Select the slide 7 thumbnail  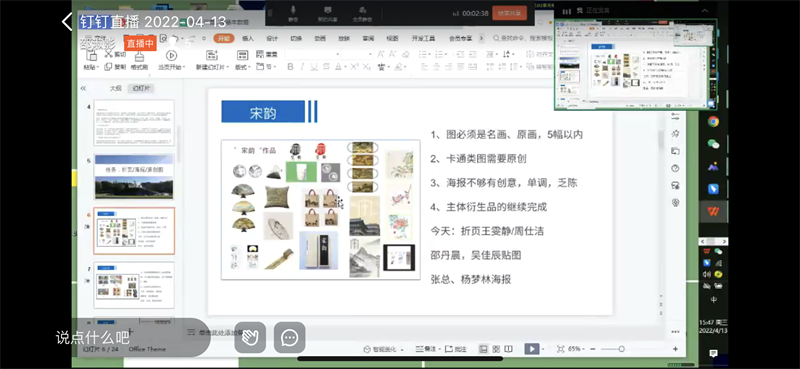(x=134, y=285)
